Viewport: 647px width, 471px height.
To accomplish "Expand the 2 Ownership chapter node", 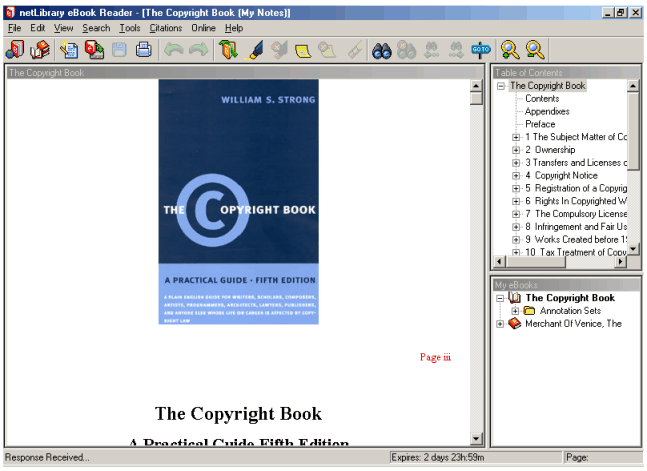I will (516, 150).
